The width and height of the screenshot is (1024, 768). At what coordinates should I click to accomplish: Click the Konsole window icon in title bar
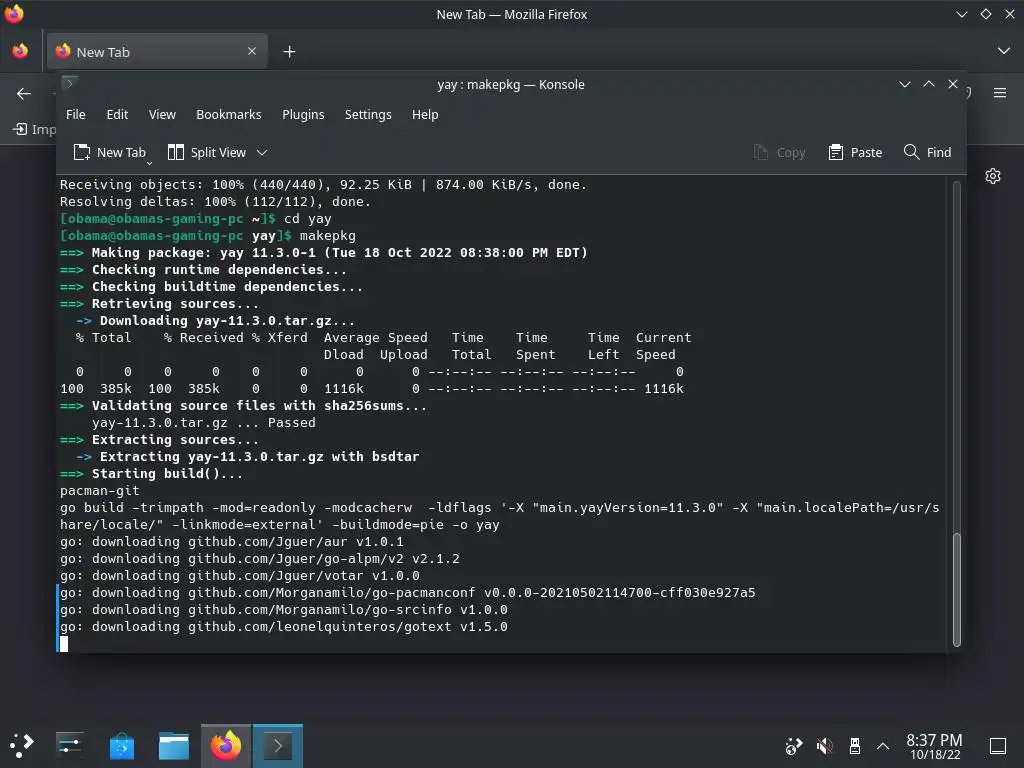click(70, 83)
